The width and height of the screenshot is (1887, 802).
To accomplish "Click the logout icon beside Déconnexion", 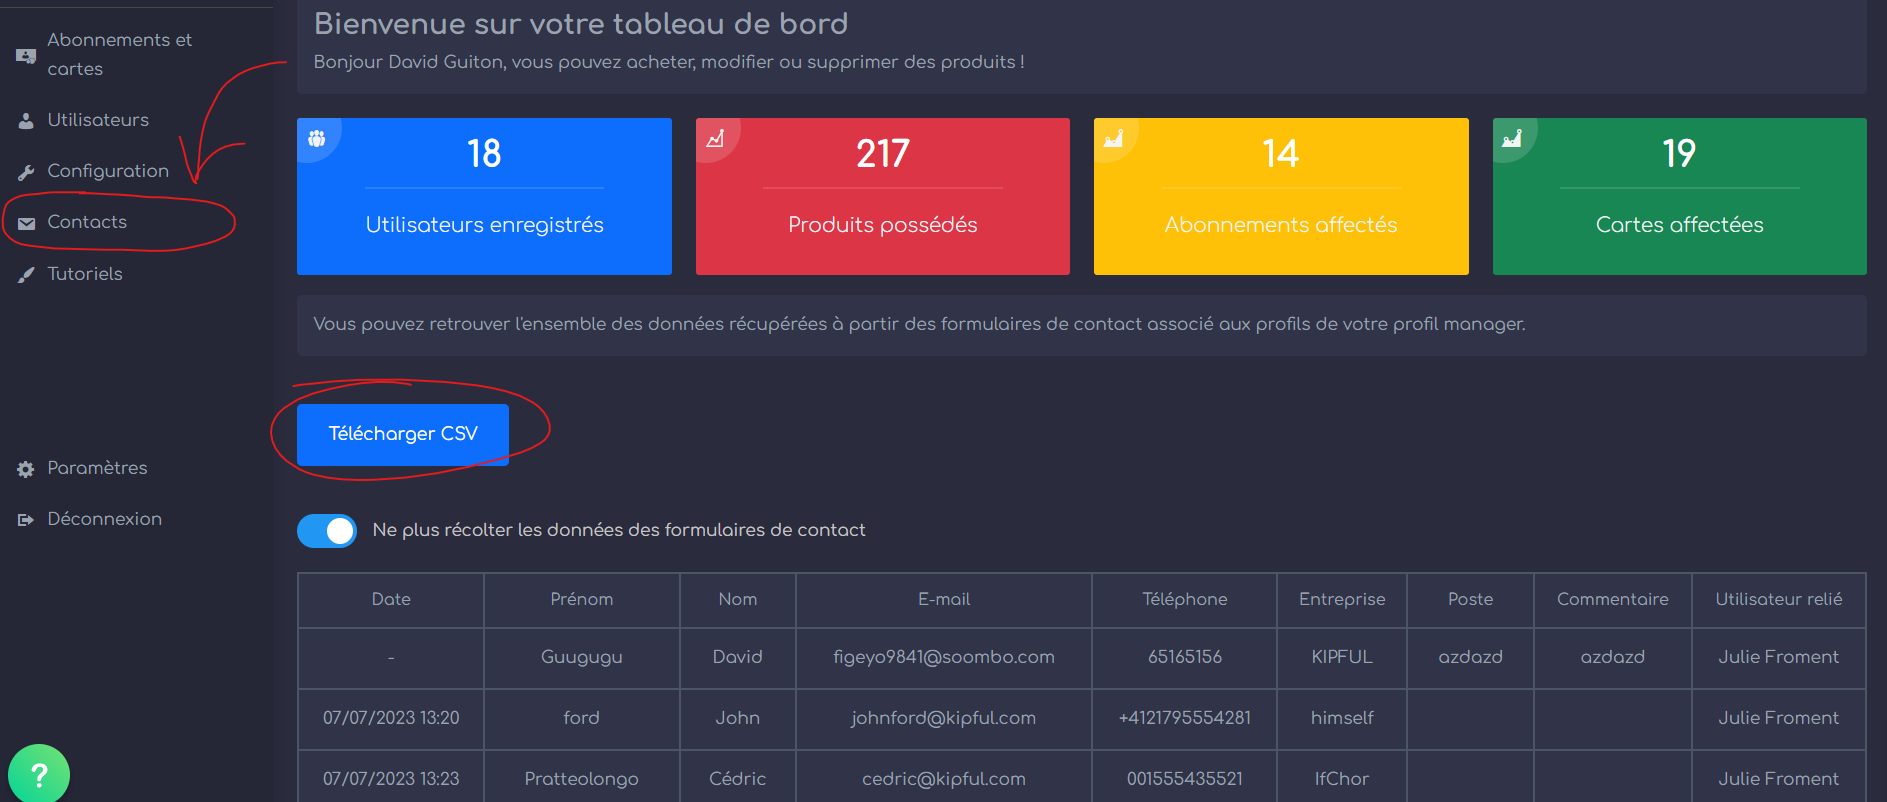I will [27, 520].
